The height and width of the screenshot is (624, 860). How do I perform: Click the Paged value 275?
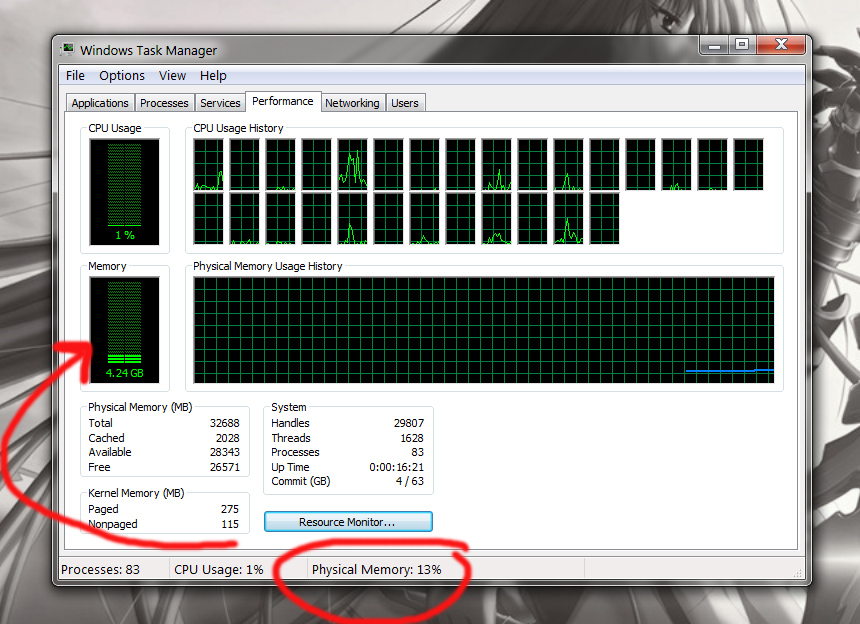230,509
